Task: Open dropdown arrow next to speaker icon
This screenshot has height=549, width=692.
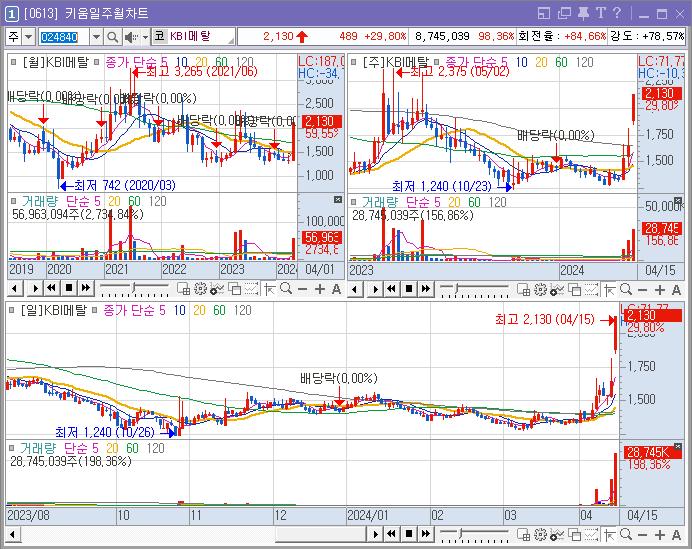Action: [146, 37]
